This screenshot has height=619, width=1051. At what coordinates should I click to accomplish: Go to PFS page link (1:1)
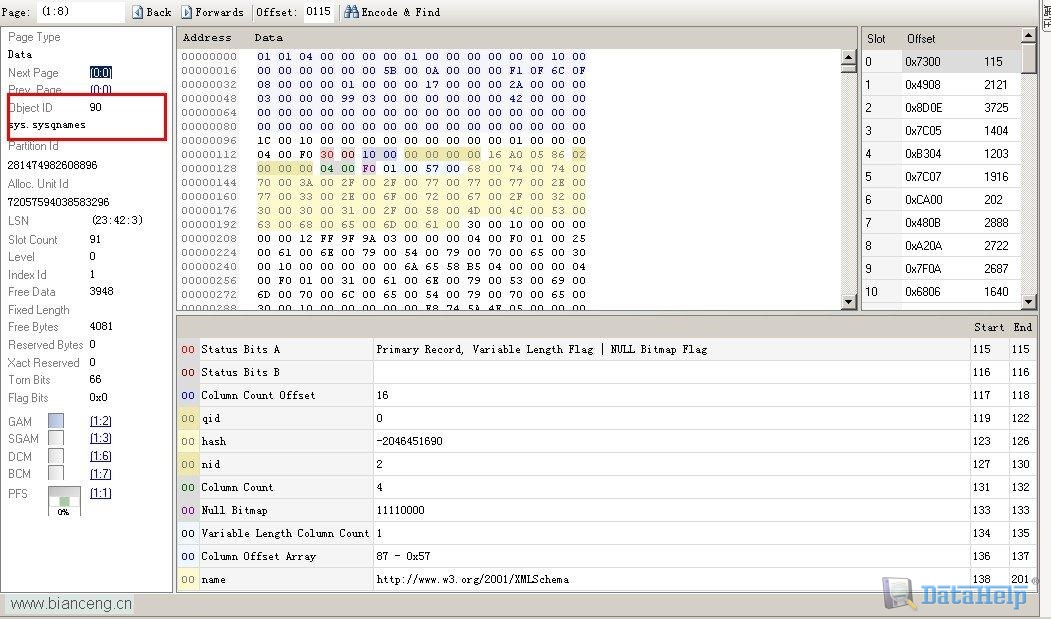click(x=101, y=493)
